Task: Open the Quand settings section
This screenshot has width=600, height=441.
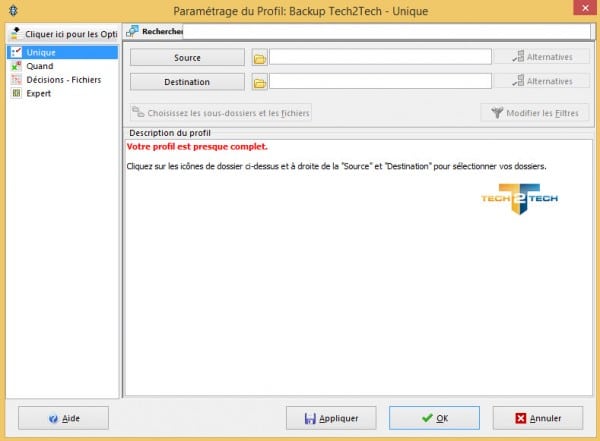Action: pyautogui.click(x=40, y=66)
